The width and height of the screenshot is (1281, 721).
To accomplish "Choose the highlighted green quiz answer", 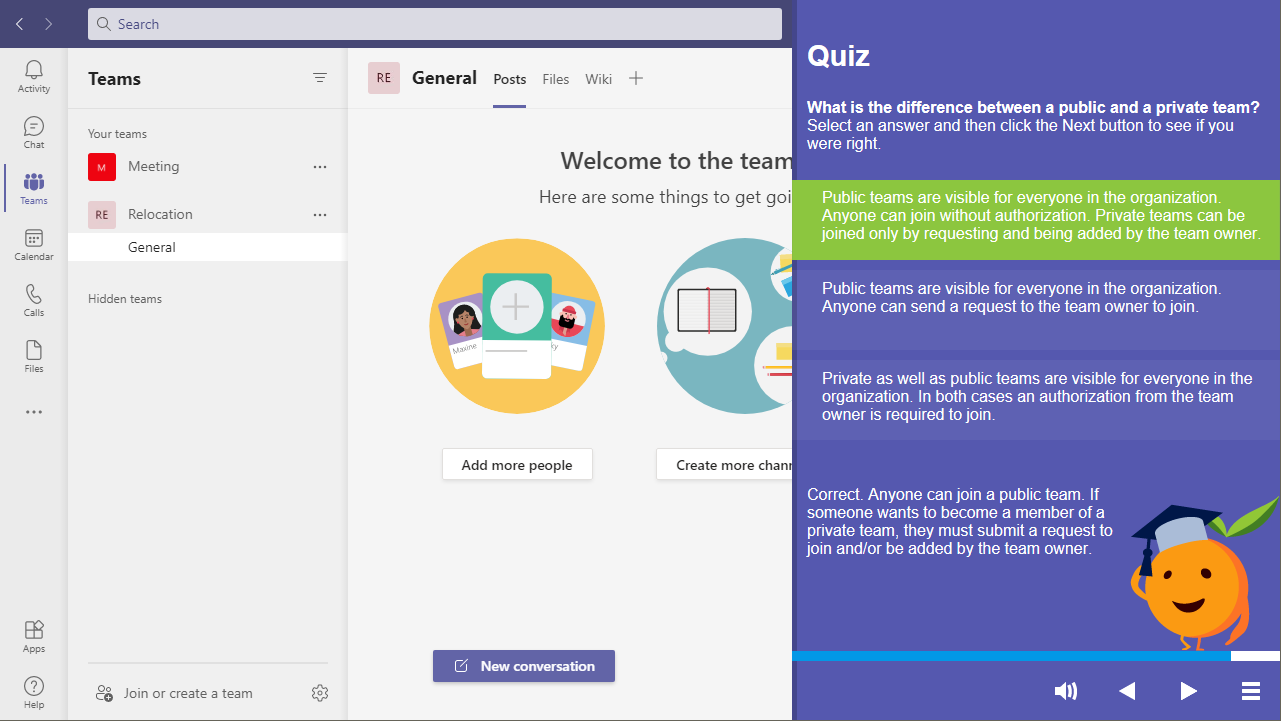I will (1036, 220).
